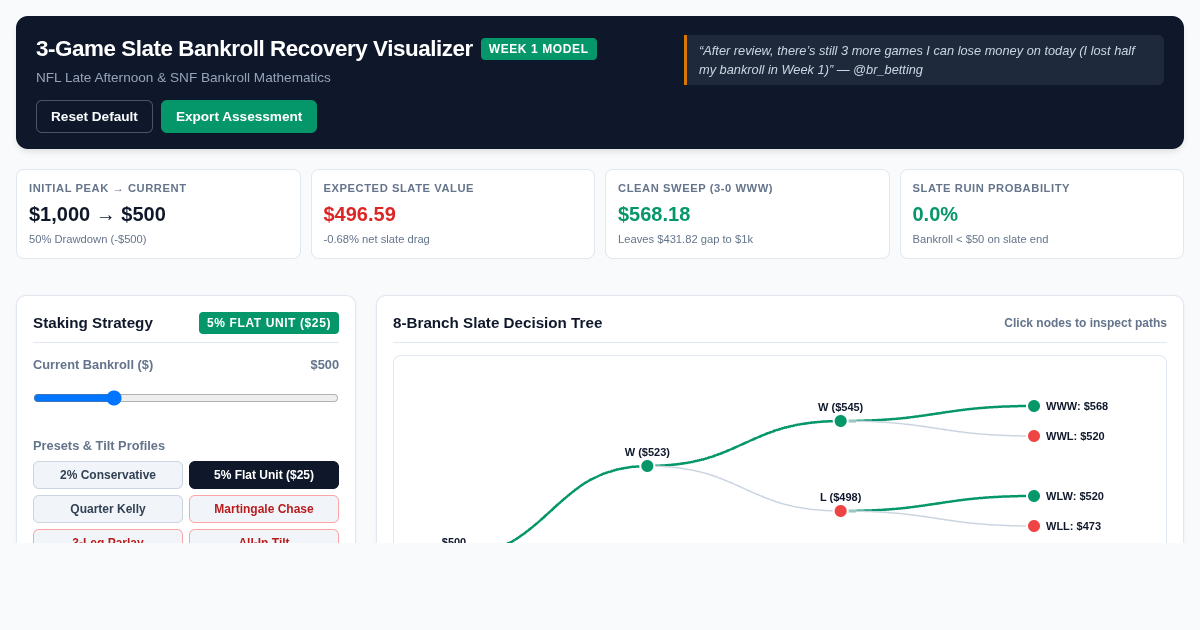Viewport: 1200px width, 630px height.
Task: Pick the Martingale Chase preset
Action: (x=264, y=509)
